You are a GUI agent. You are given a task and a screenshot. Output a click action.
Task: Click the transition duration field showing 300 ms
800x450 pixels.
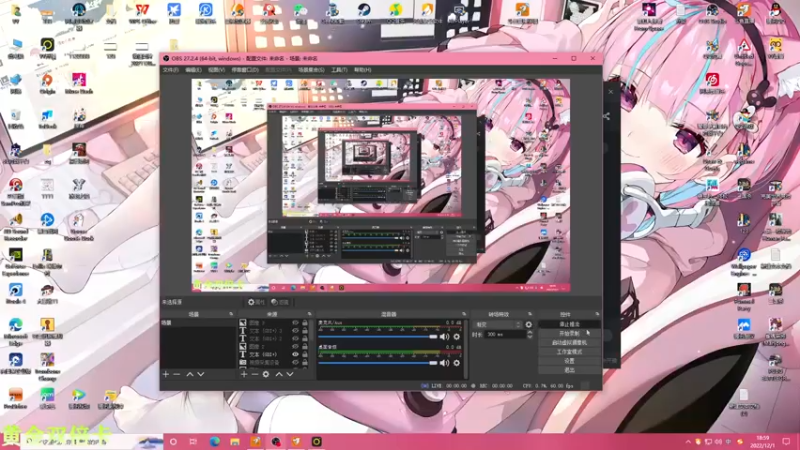point(505,335)
